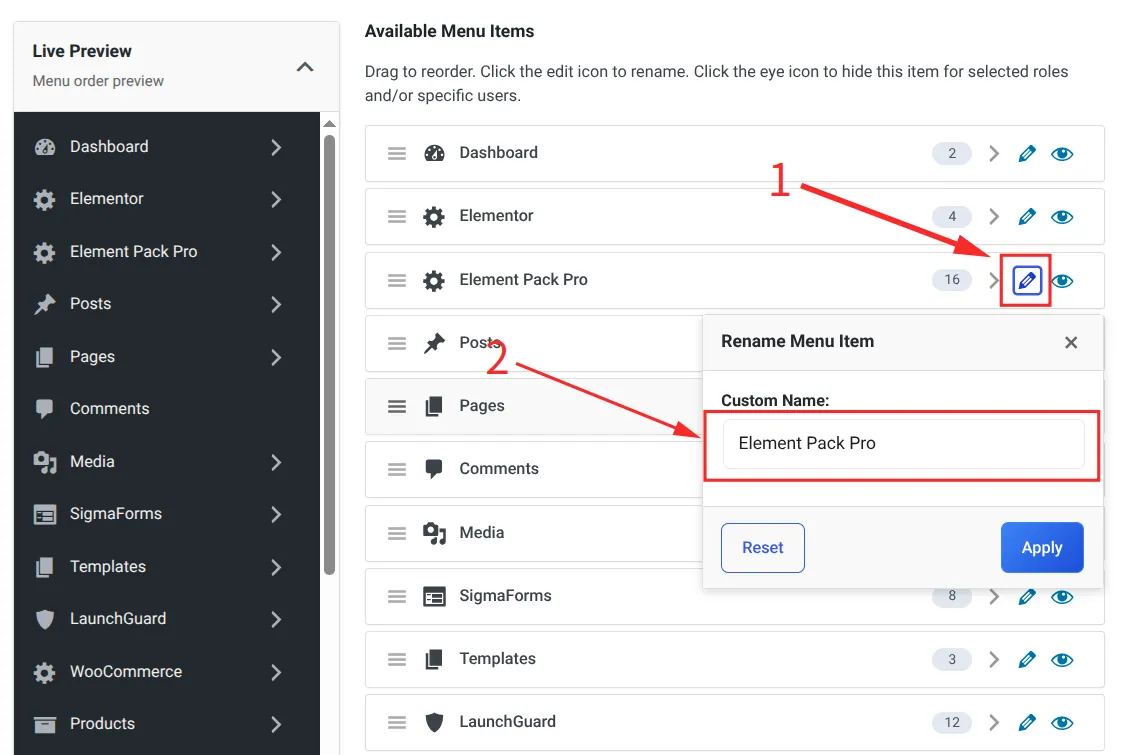This screenshot has height=755, width=1135.
Task: Click the LaunchGuard count badge 12
Action: pyautogui.click(x=952, y=722)
